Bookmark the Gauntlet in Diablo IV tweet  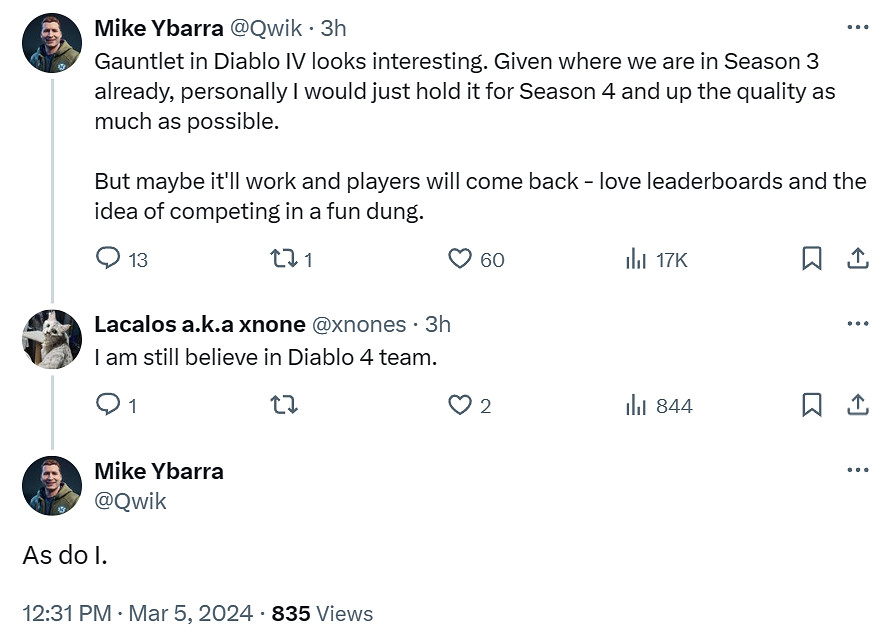[x=812, y=259]
